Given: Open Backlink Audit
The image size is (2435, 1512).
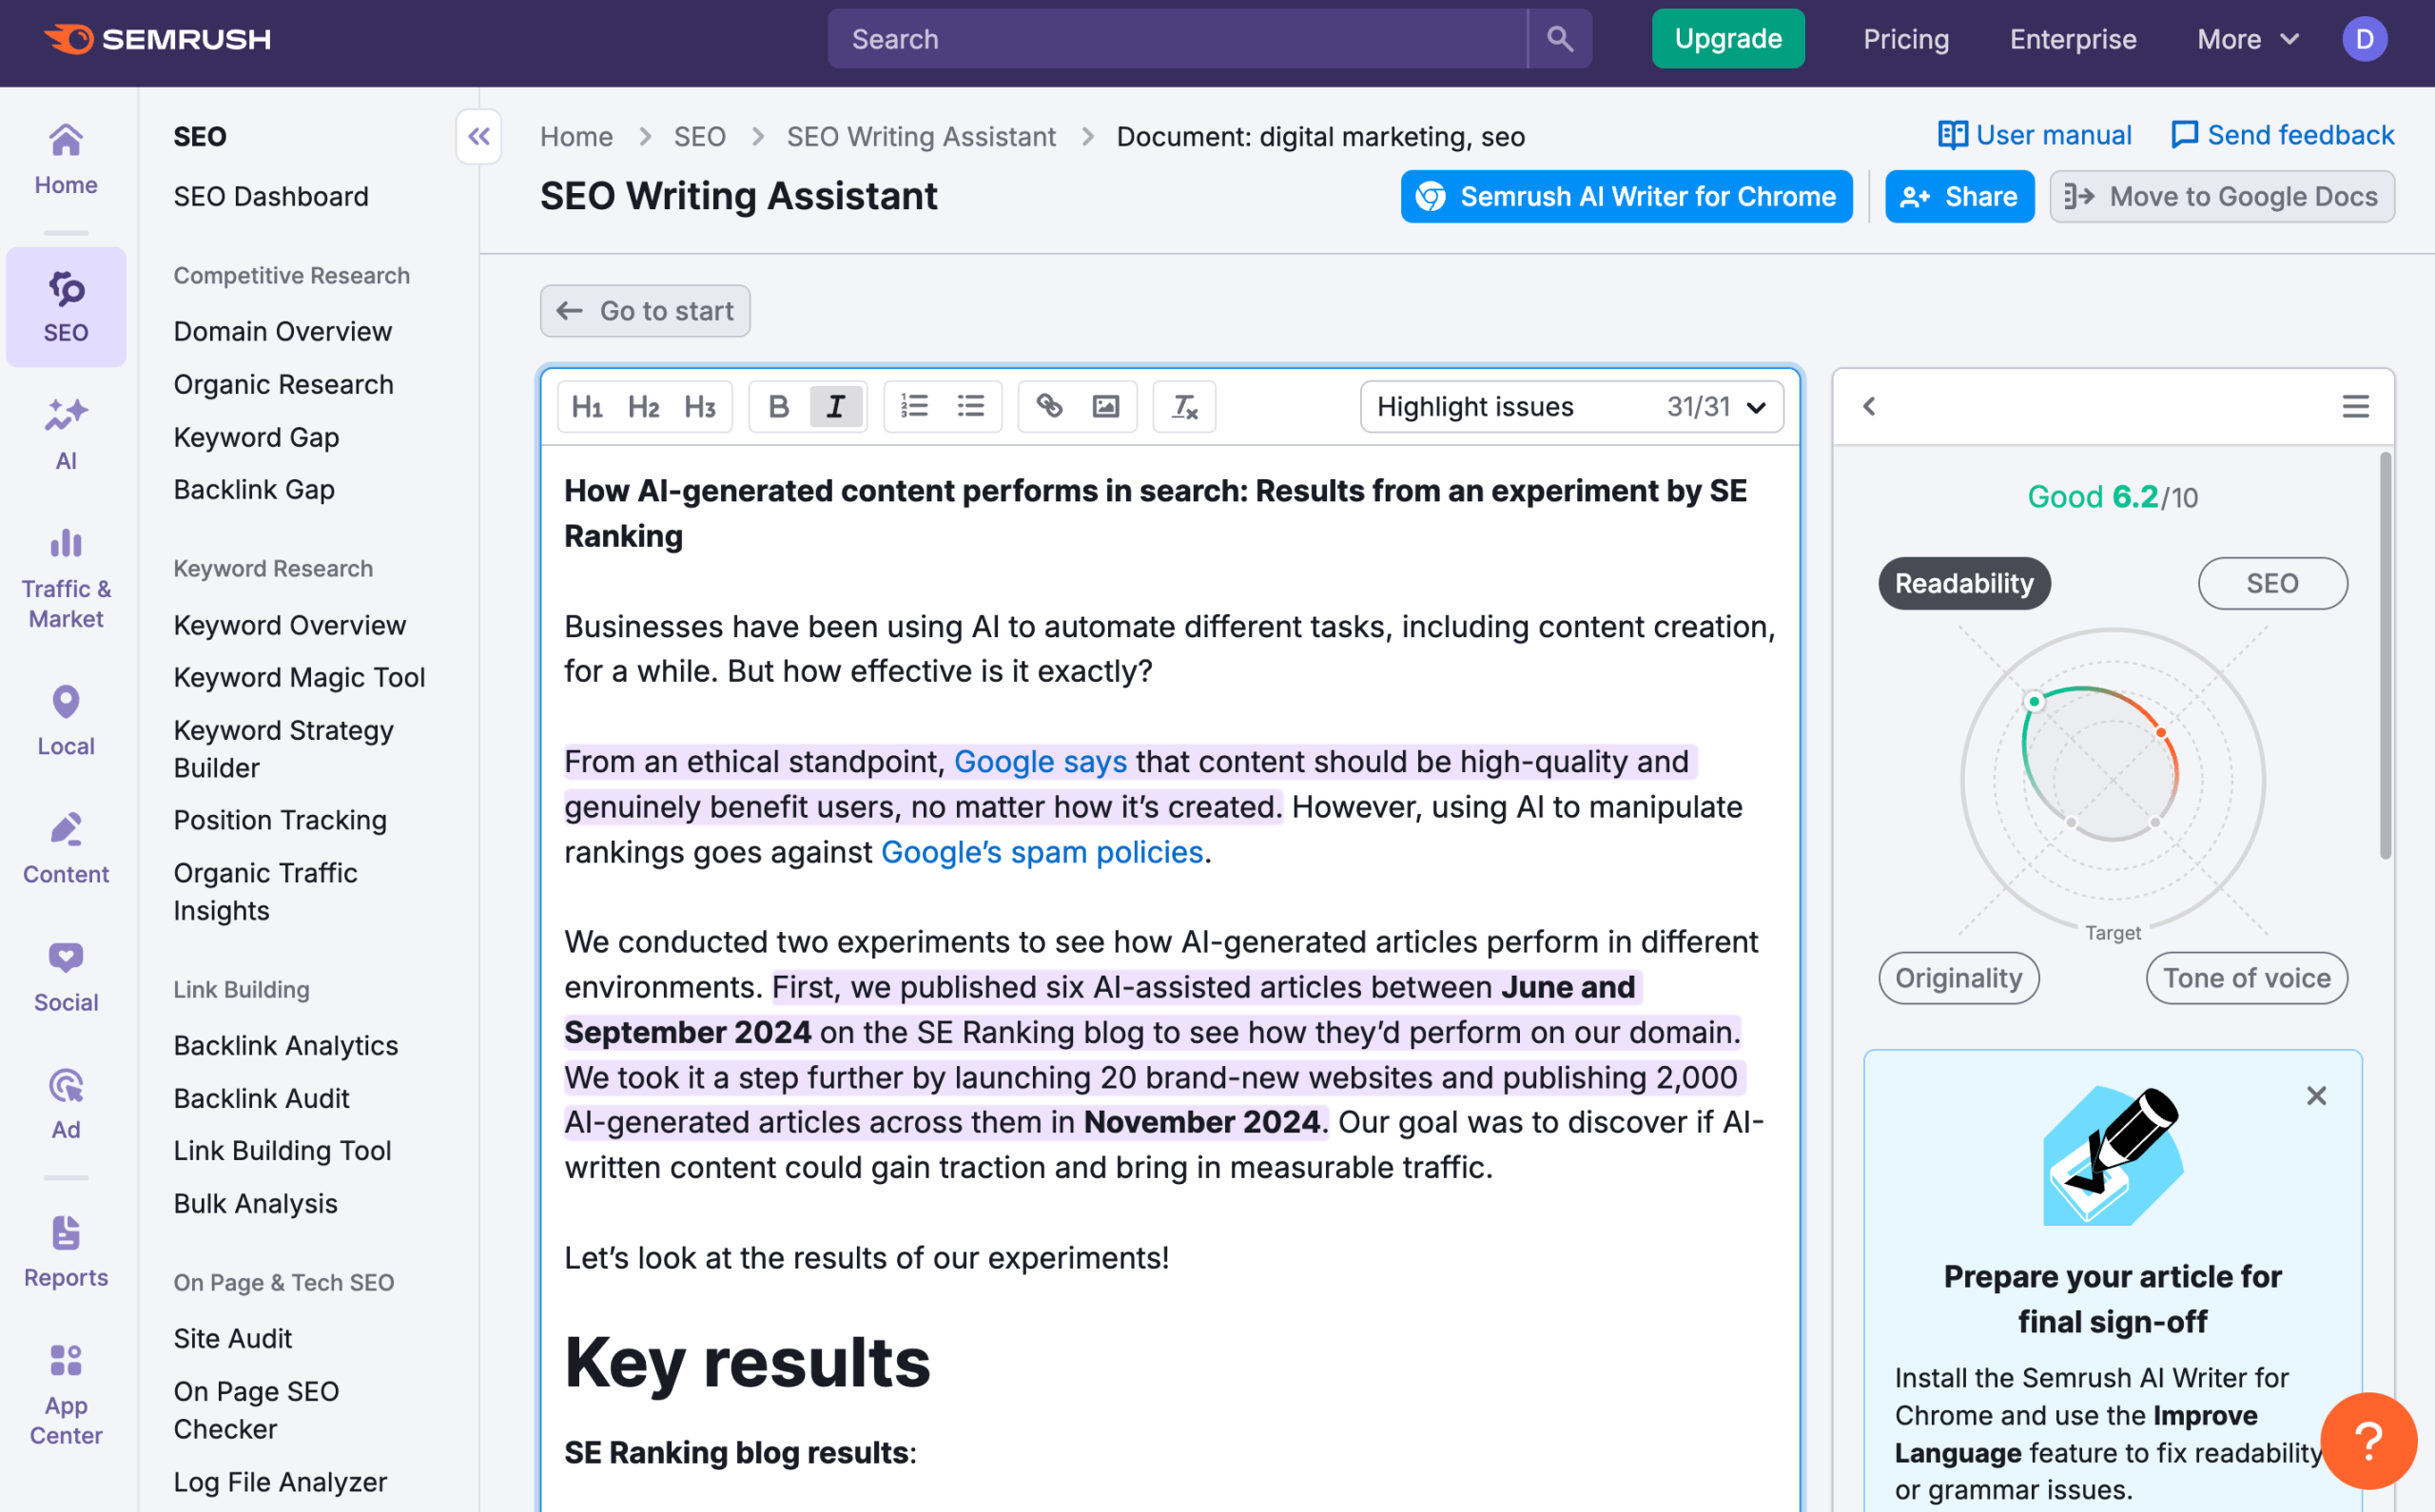Looking at the screenshot, I should pos(261,1098).
